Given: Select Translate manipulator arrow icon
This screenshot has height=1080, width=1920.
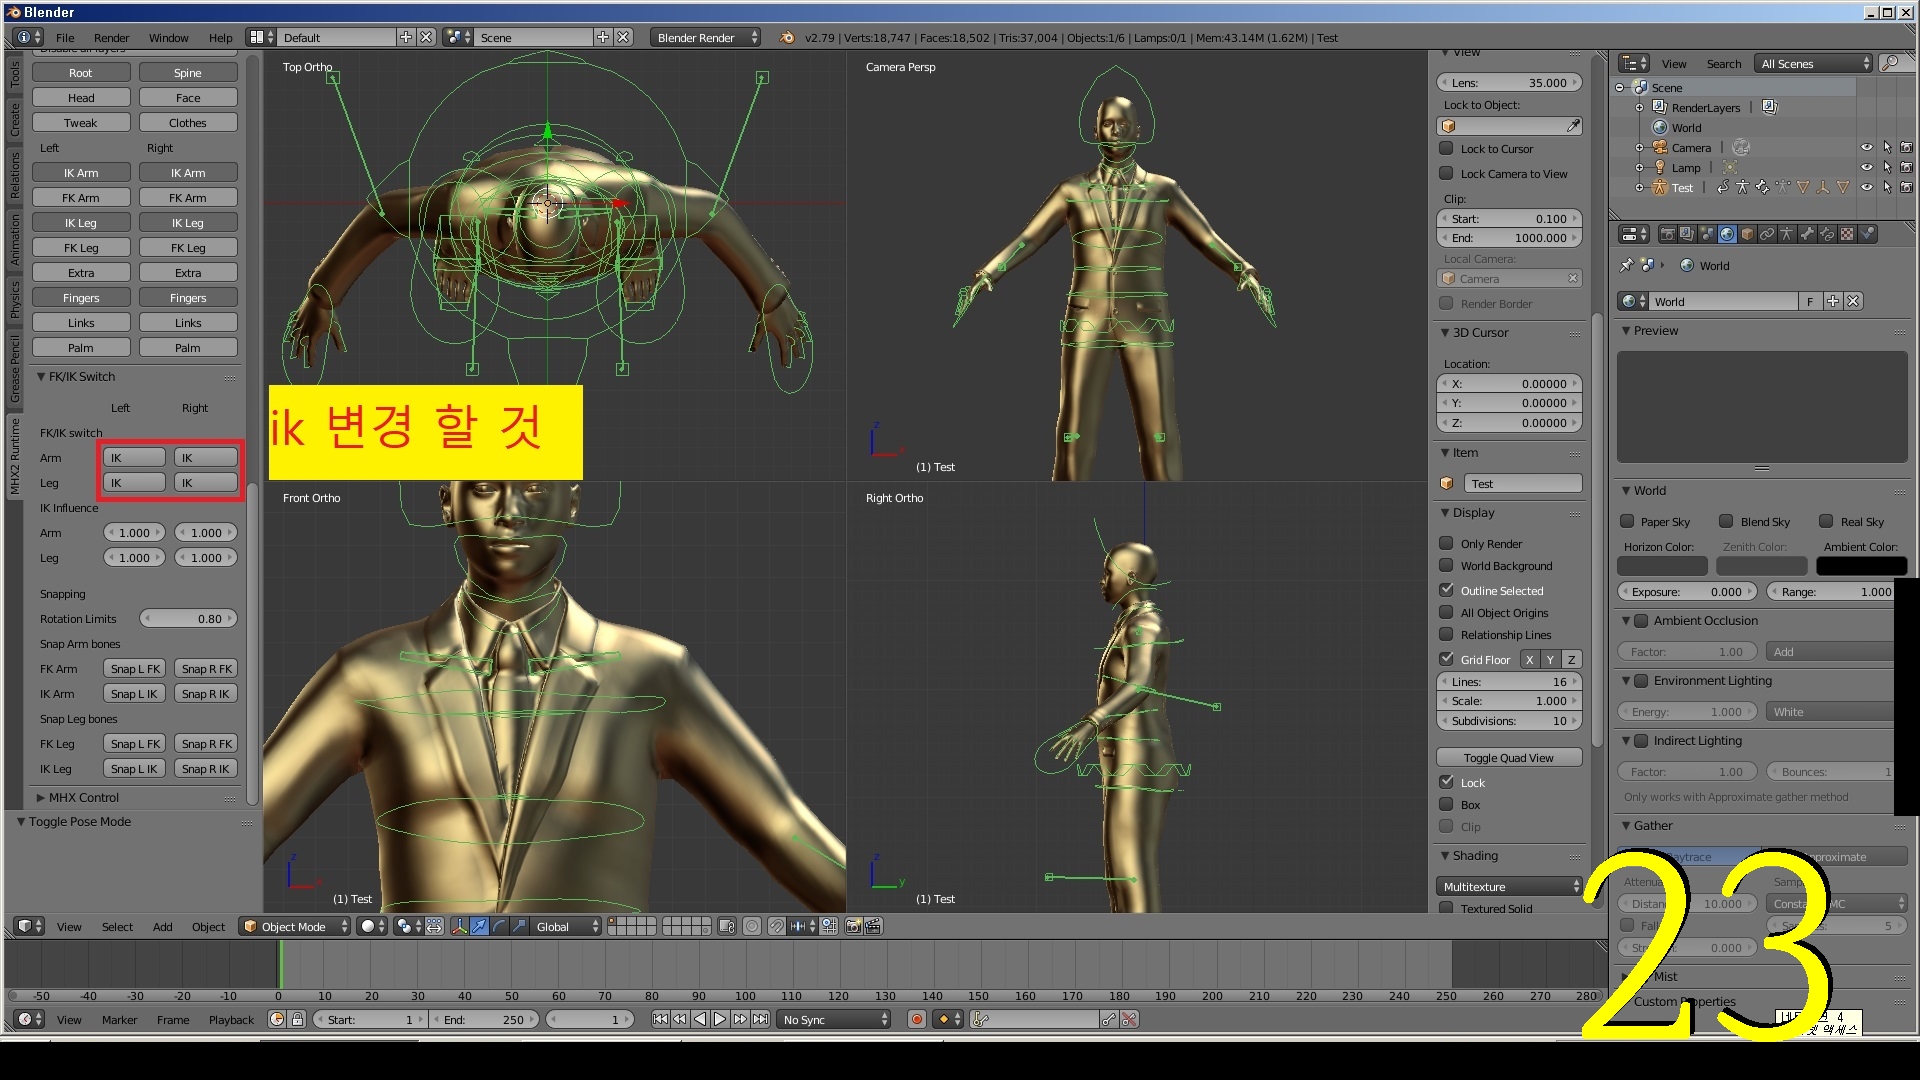Looking at the screenshot, I should pyautogui.click(x=479, y=926).
